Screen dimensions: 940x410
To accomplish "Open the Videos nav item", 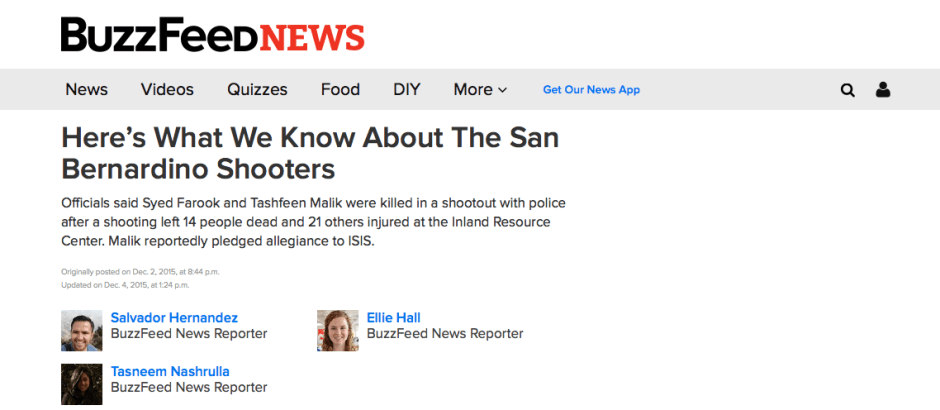I will point(167,90).
